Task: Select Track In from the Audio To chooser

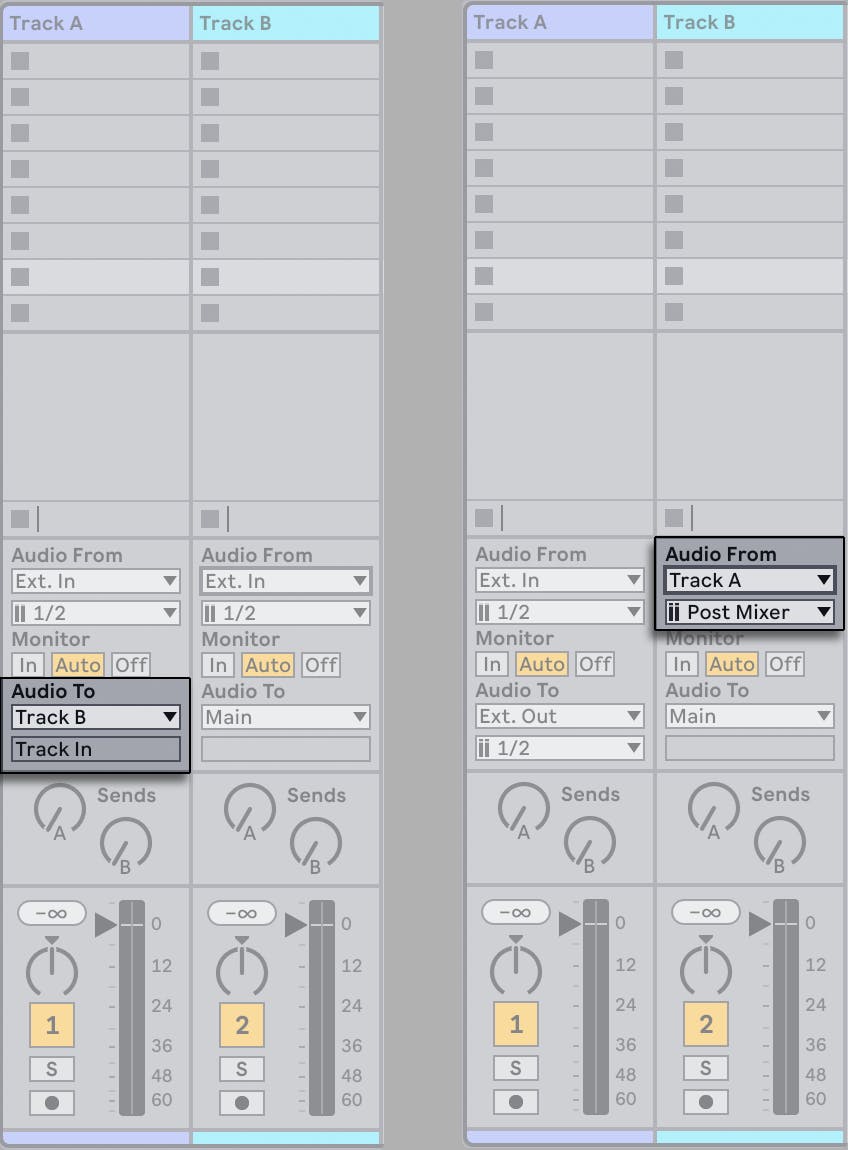Action: (x=95, y=749)
